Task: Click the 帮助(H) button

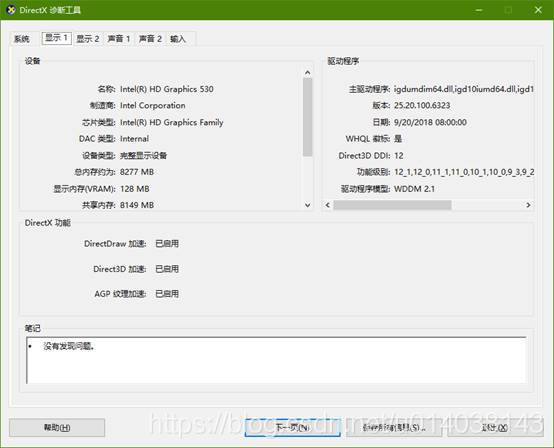Action: point(57,428)
